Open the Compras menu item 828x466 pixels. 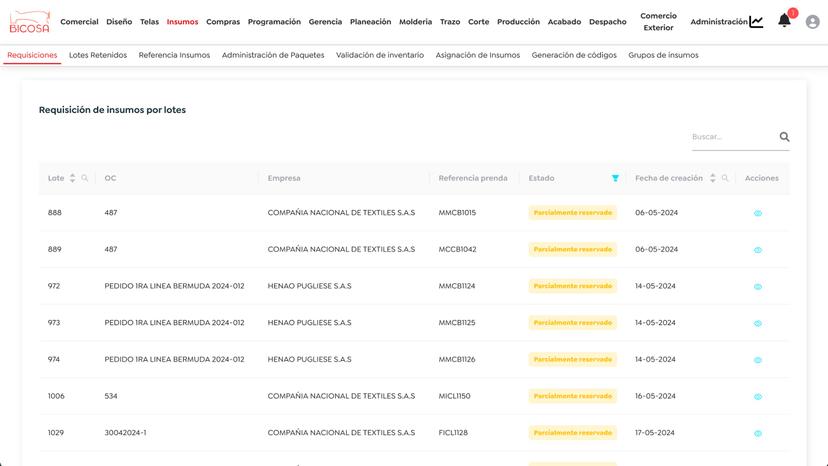click(223, 22)
